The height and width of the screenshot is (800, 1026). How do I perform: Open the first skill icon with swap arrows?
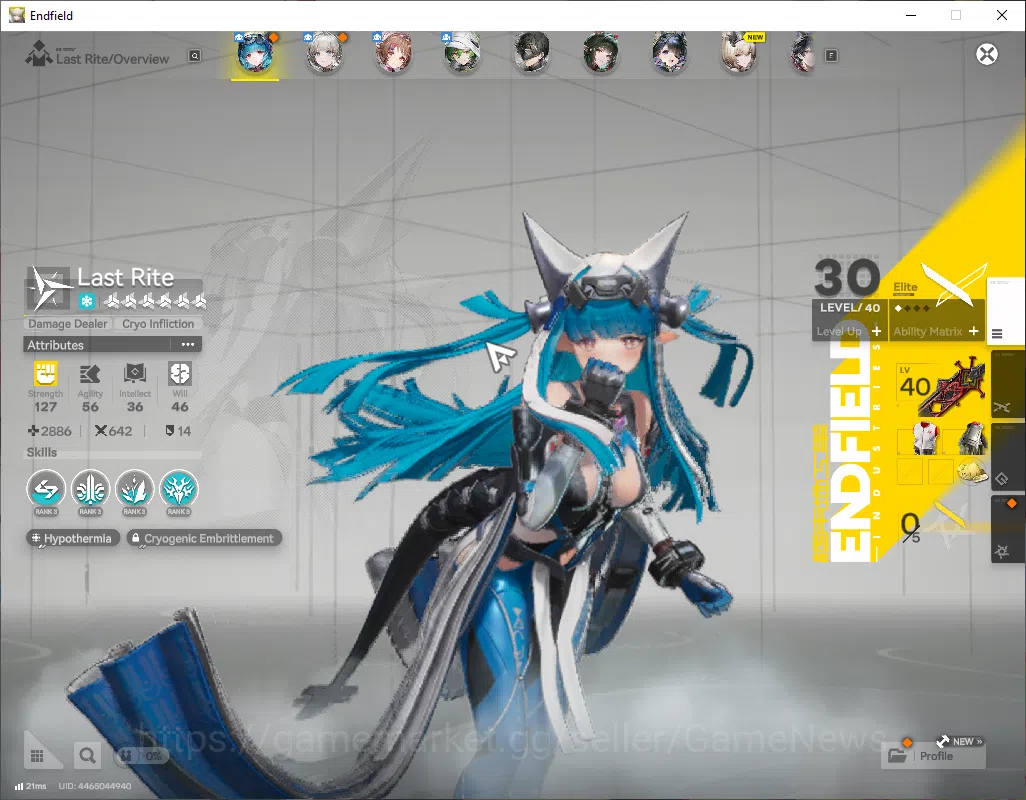(46, 490)
